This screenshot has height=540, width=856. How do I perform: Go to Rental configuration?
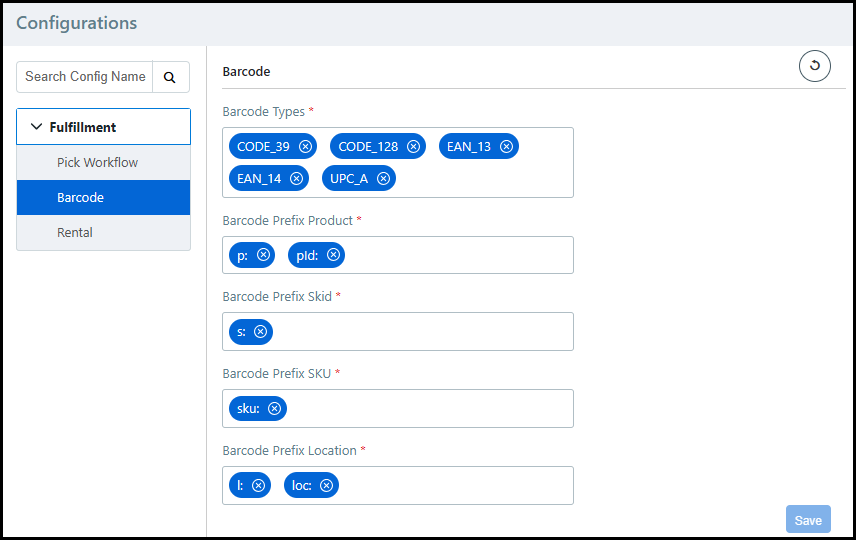pyautogui.click(x=75, y=232)
